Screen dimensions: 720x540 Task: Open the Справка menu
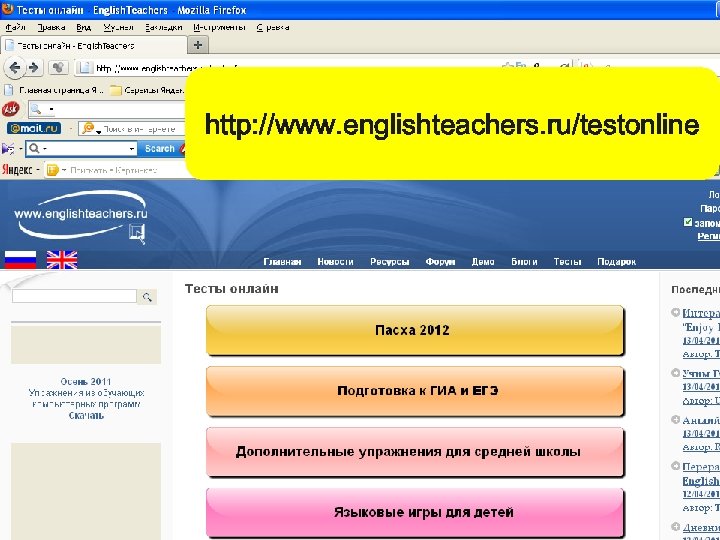click(x=273, y=27)
